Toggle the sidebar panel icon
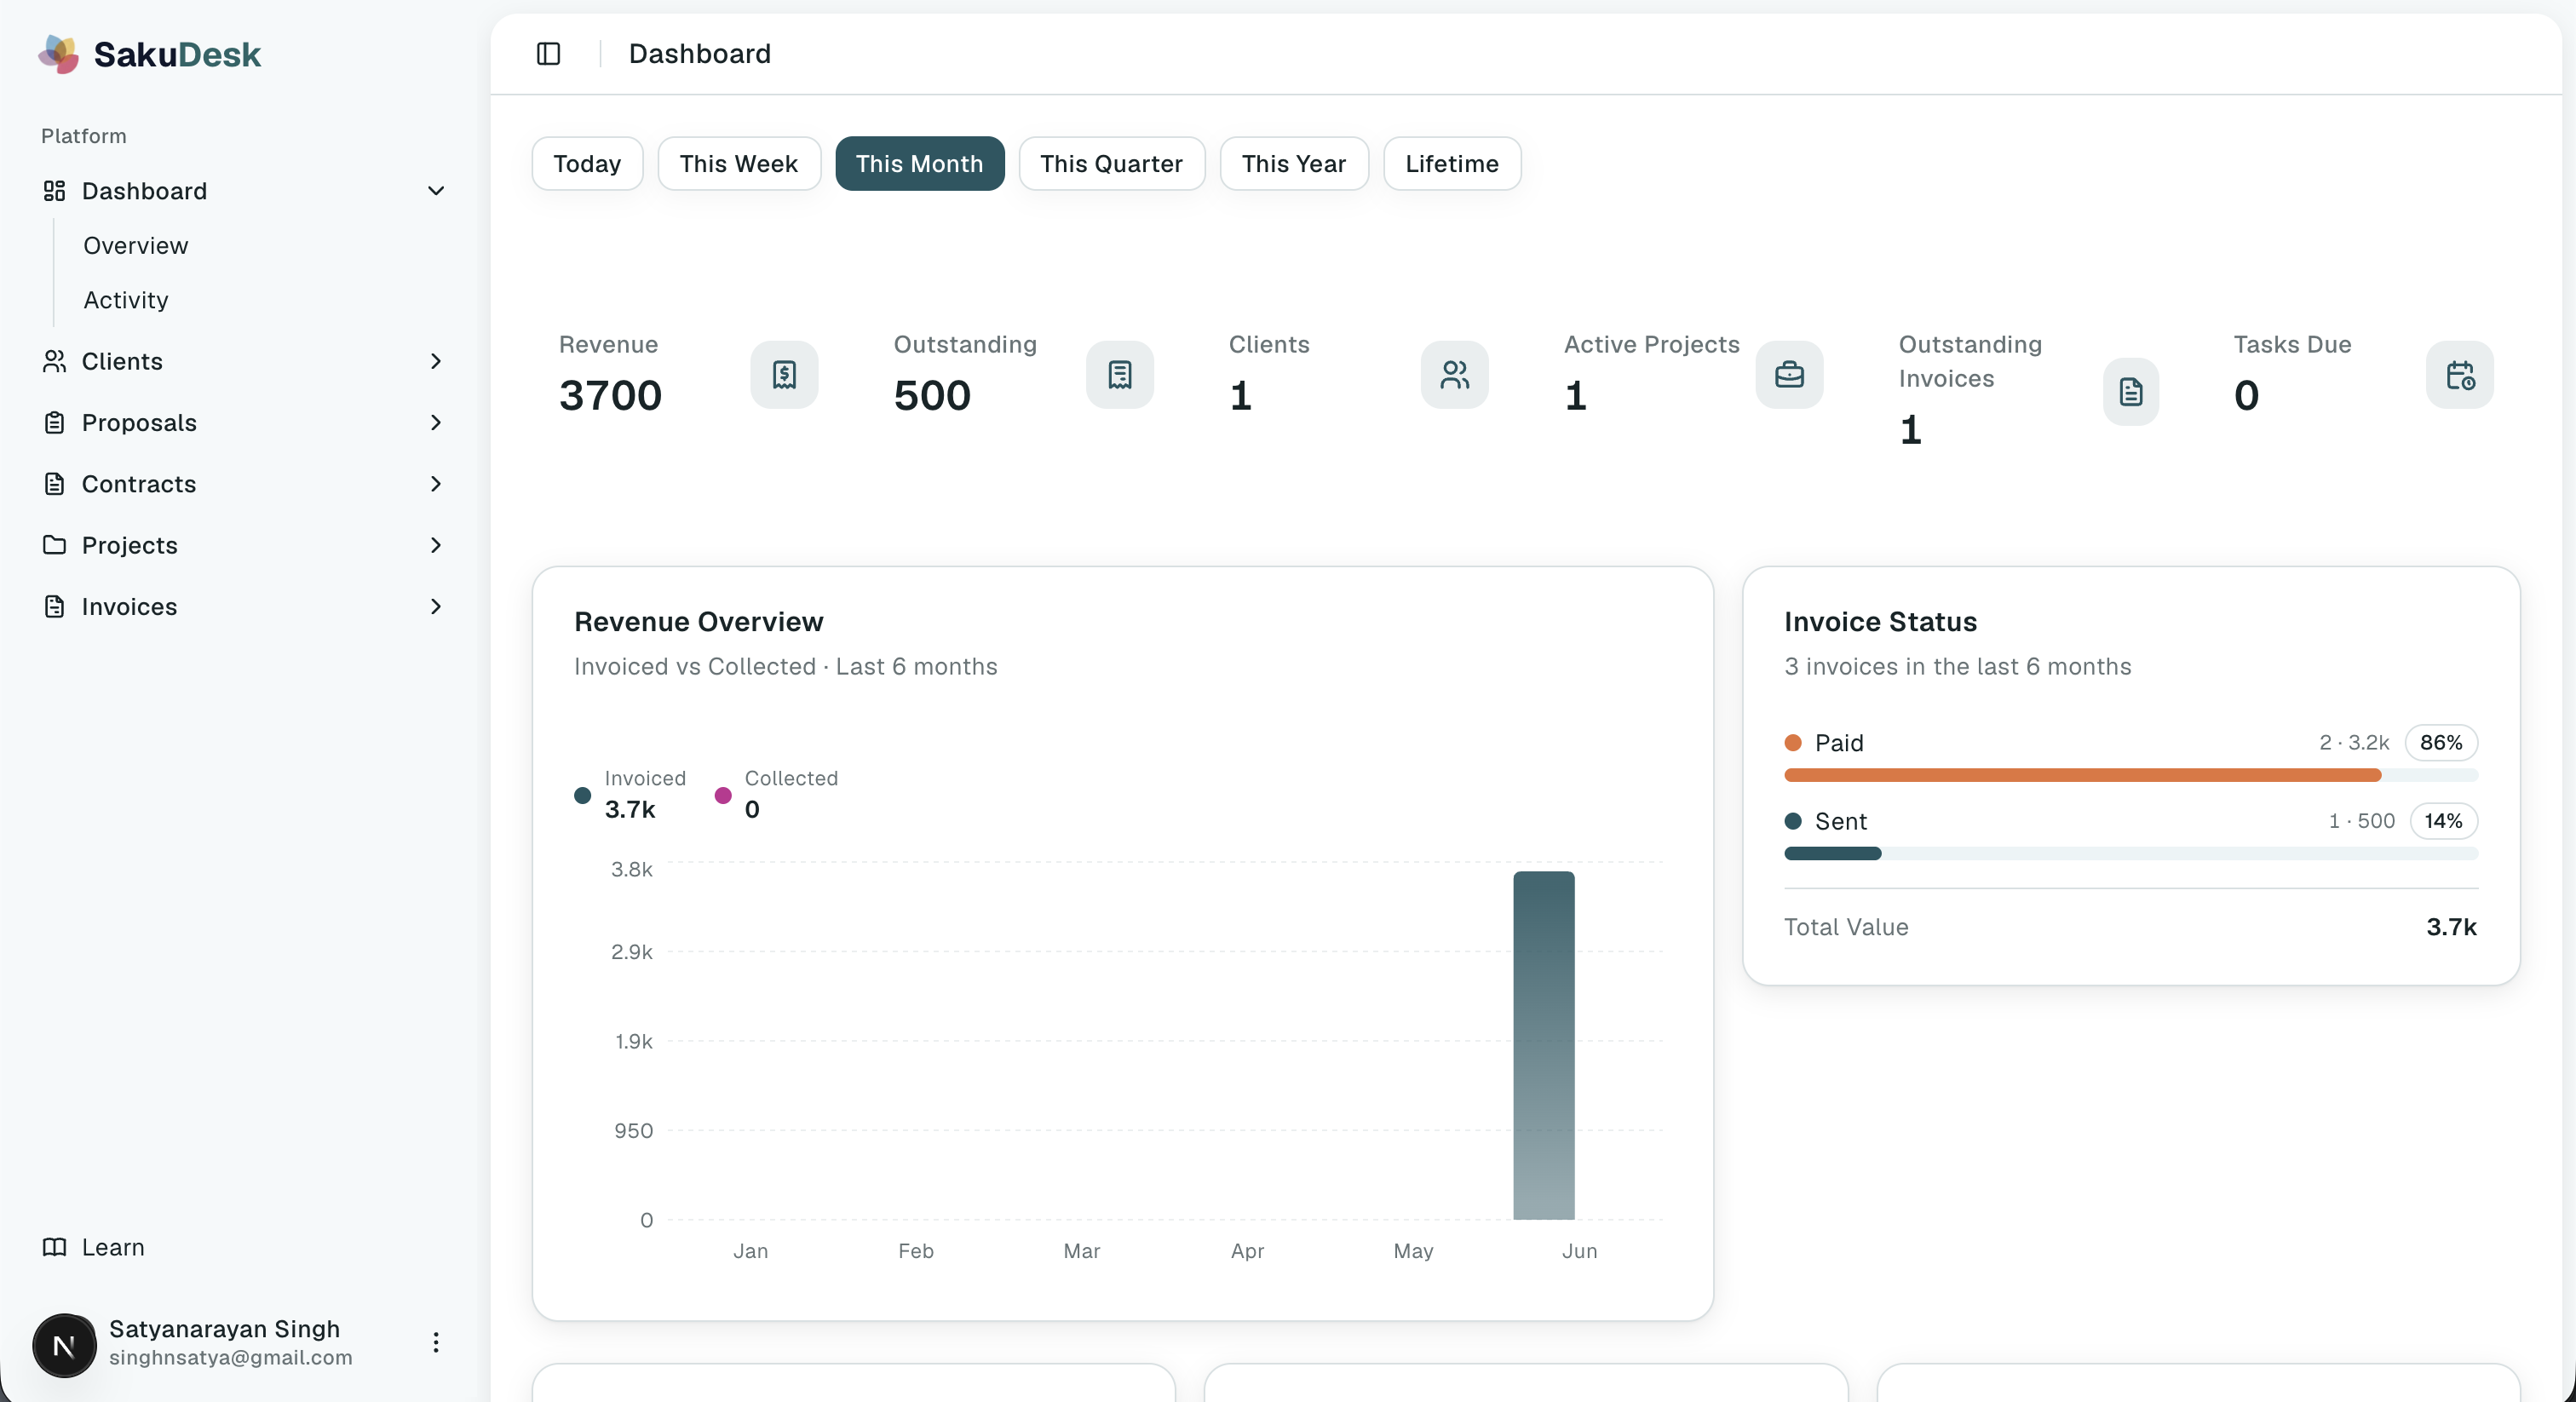The image size is (2576, 1402). [548, 54]
